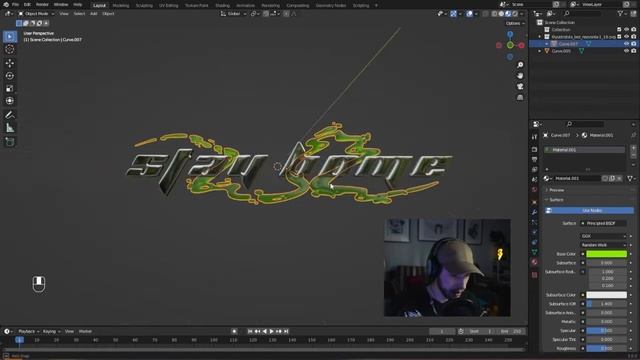Toggle snapping magnet in viewport header
This screenshot has height=360, width=640.
[266, 14]
